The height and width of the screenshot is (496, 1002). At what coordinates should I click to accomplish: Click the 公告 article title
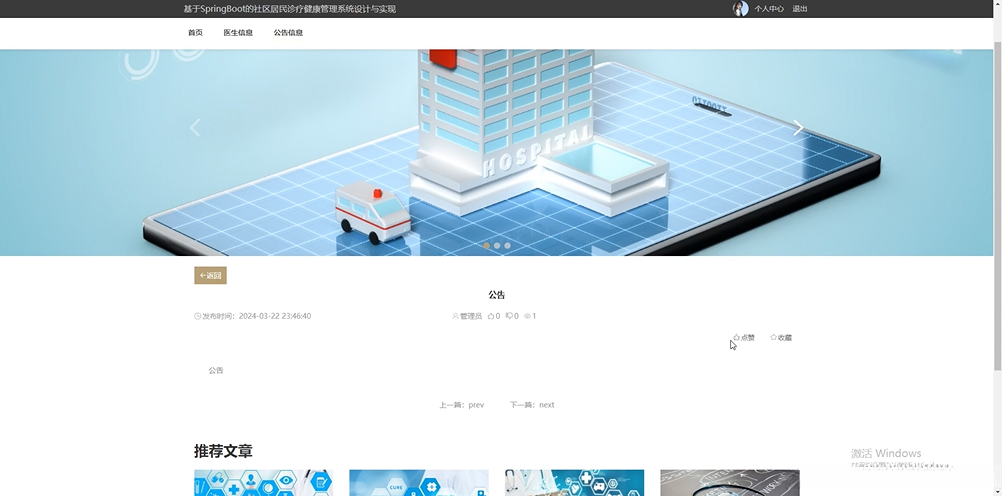pyautogui.click(x=497, y=295)
